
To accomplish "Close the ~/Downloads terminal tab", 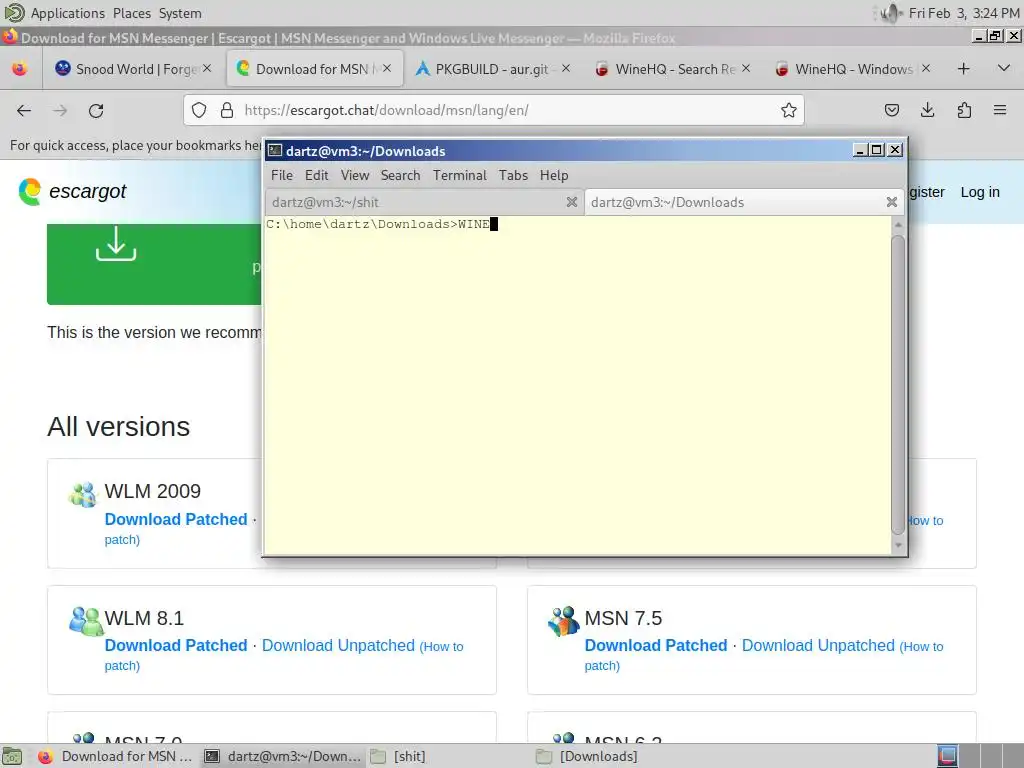I will [x=891, y=202].
